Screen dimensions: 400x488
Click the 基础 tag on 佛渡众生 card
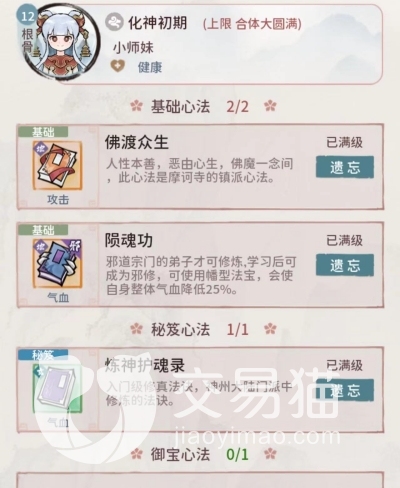[43, 132]
